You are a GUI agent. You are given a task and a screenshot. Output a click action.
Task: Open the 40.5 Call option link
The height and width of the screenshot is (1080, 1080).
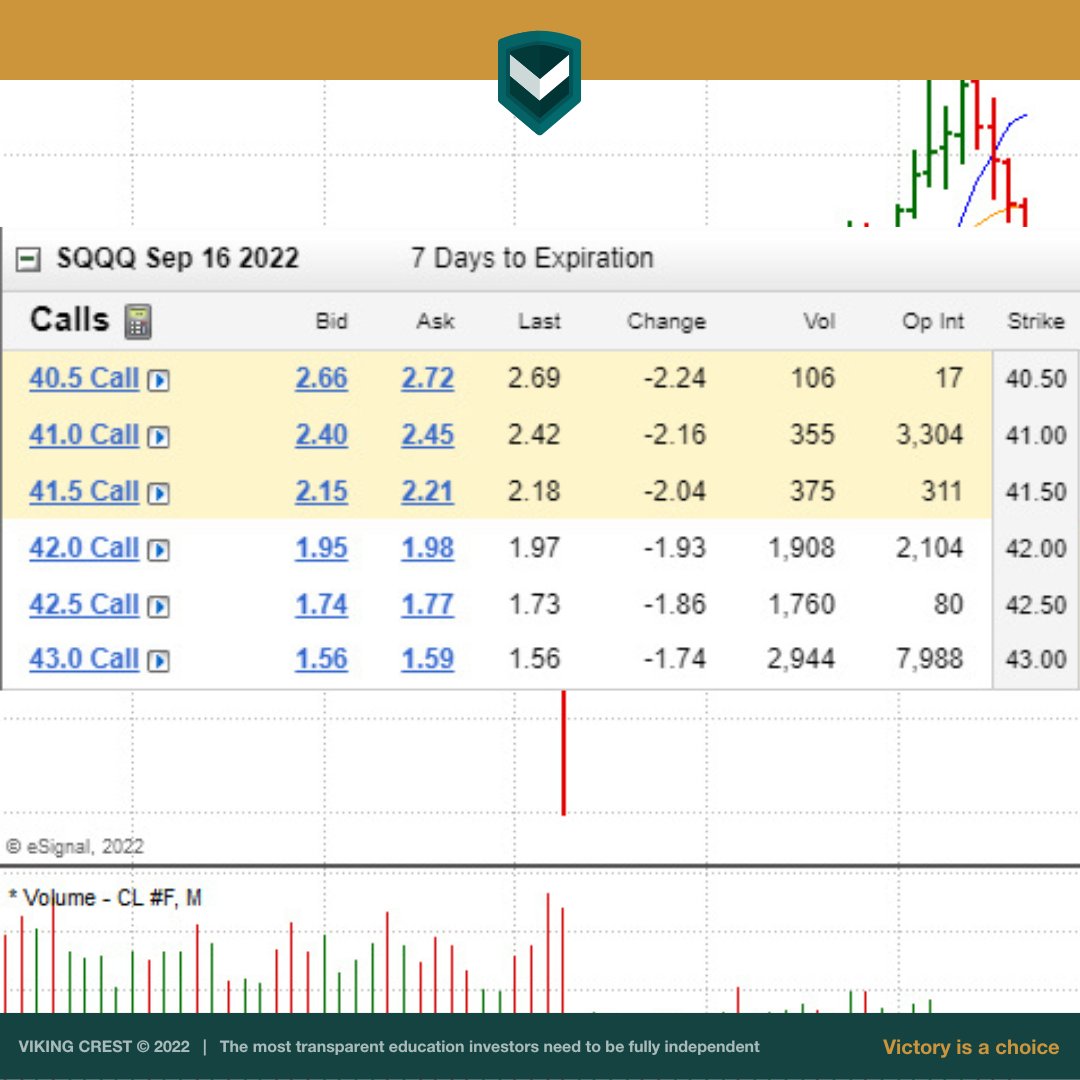tap(84, 378)
